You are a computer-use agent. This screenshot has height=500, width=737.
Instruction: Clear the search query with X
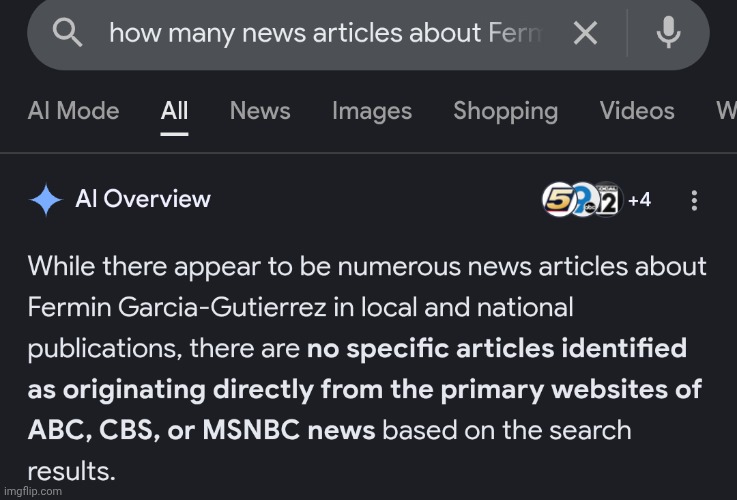click(585, 34)
